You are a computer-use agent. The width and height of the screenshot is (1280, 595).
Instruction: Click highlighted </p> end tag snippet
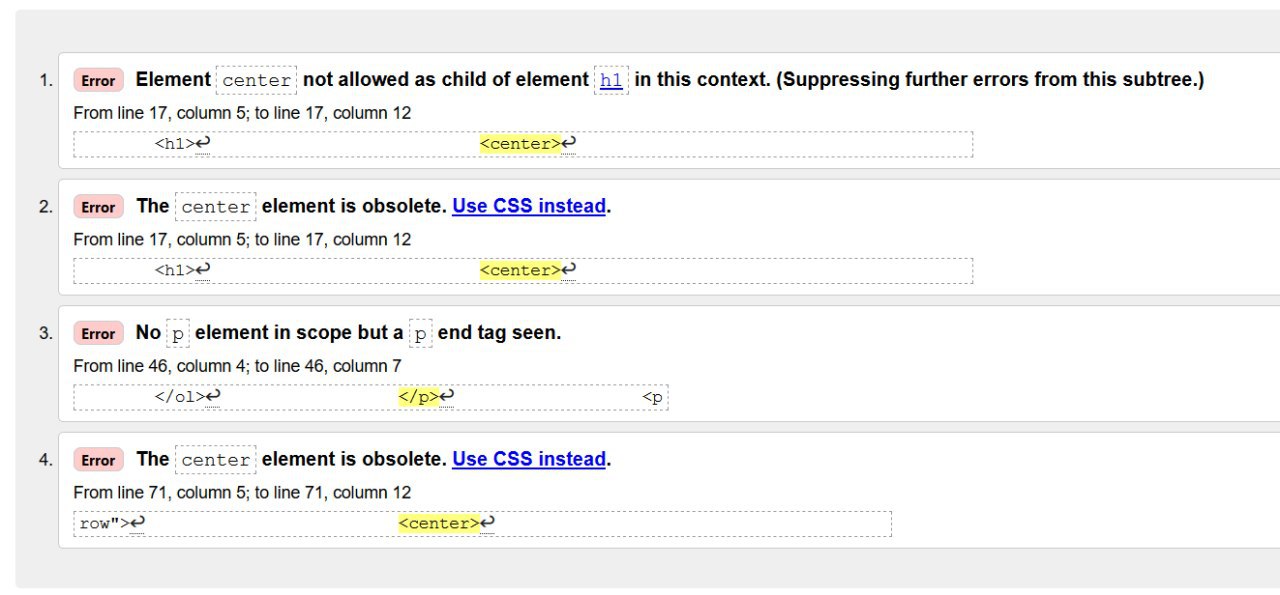pyautogui.click(x=419, y=397)
